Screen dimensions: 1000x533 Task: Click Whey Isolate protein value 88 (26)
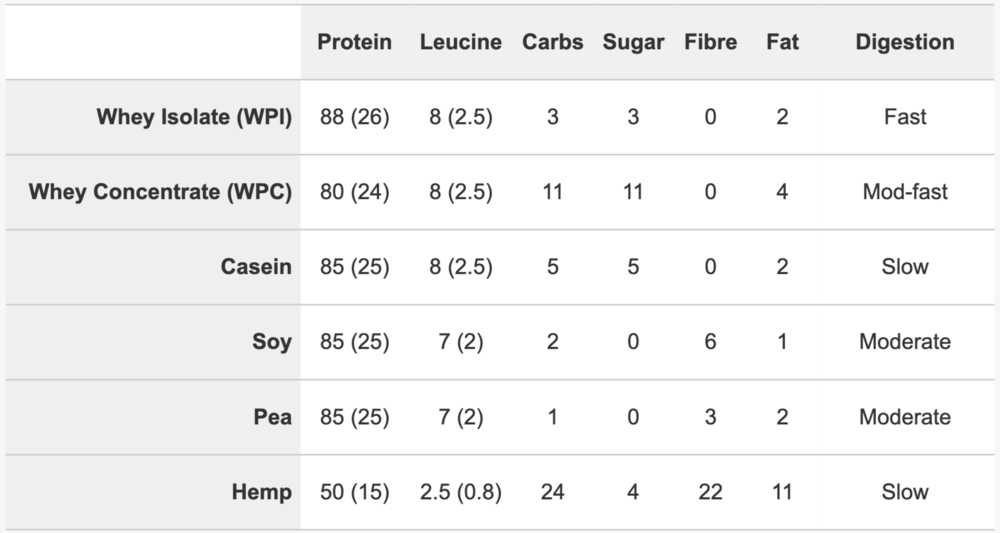tap(355, 117)
